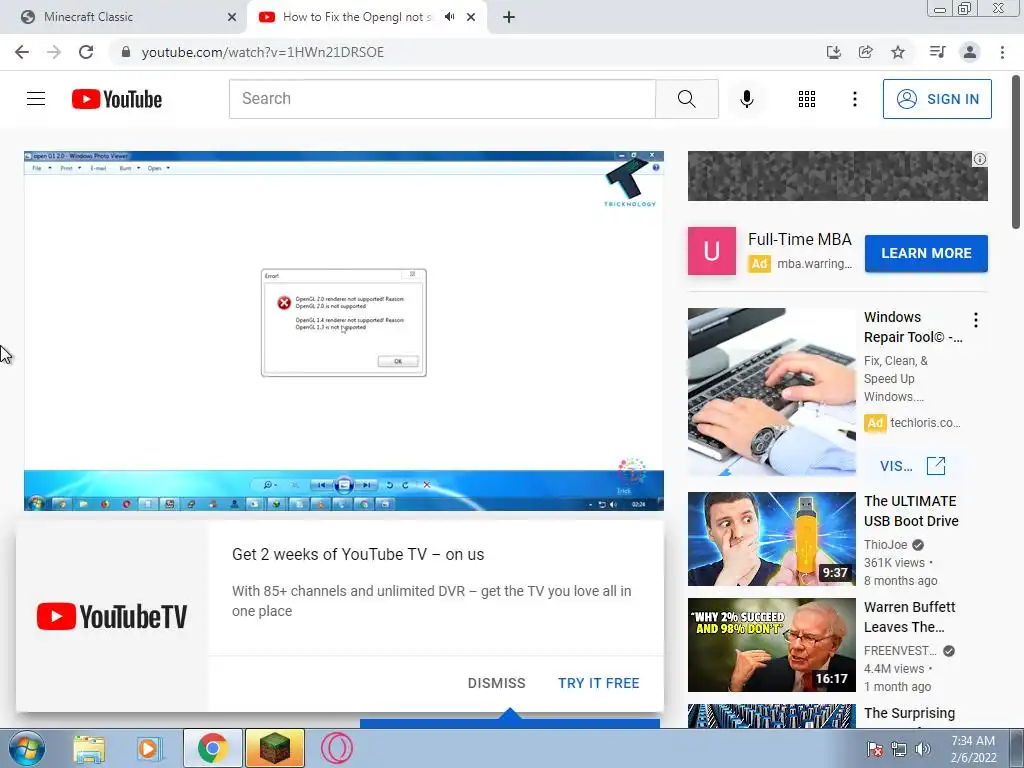The height and width of the screenshot is (768, 1024).
Task: Open the Warren Buffett video thumbnail
Action: pyautogui.click(x=771, y=645)
